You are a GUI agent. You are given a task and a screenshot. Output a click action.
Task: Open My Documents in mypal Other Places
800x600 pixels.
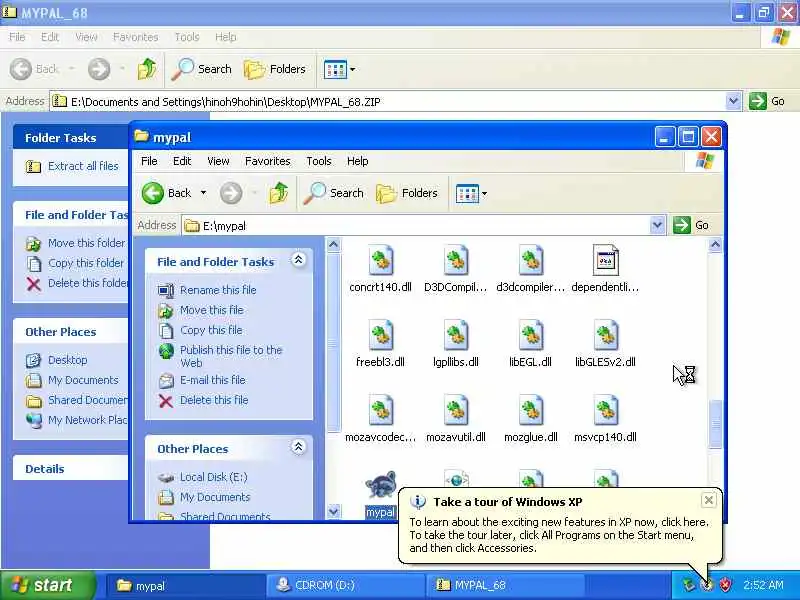[215, 497]
